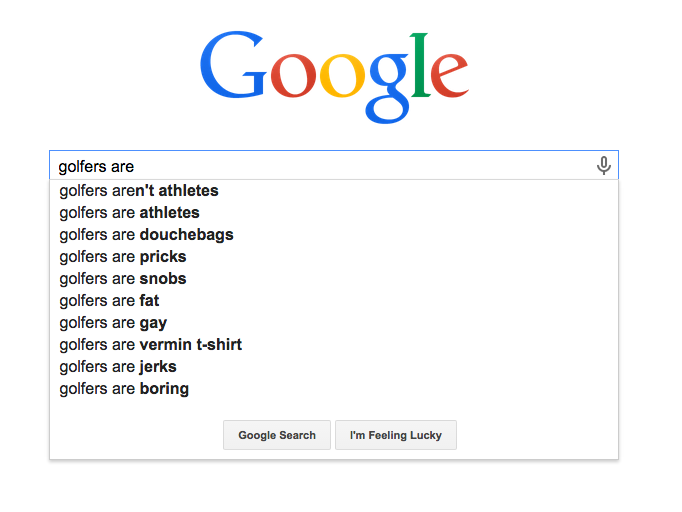Viewport: 682px width, 512px height.
Task: Select autocomplete entry 'golfers are fat'
Action: pyautogui.click(x=334, y=301)
